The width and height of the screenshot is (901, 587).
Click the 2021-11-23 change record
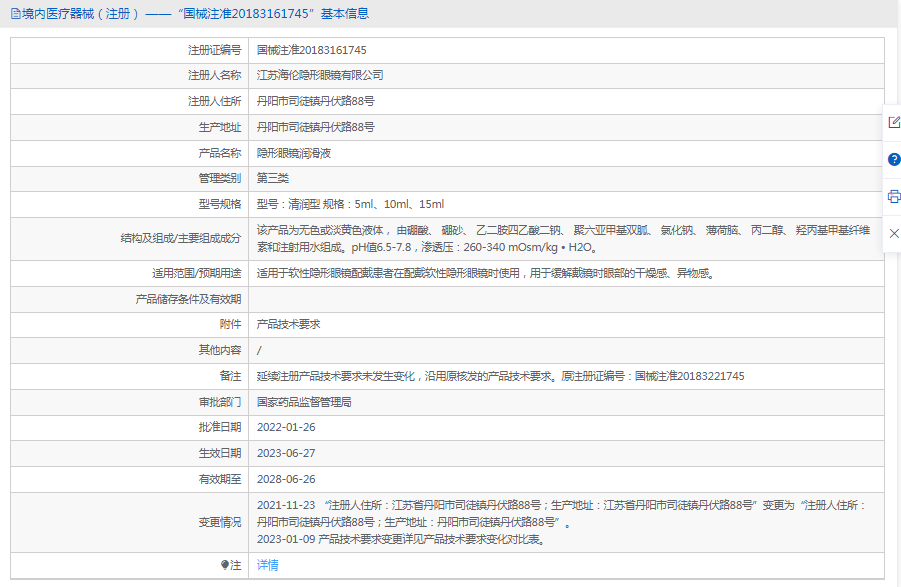click(561, 513)
